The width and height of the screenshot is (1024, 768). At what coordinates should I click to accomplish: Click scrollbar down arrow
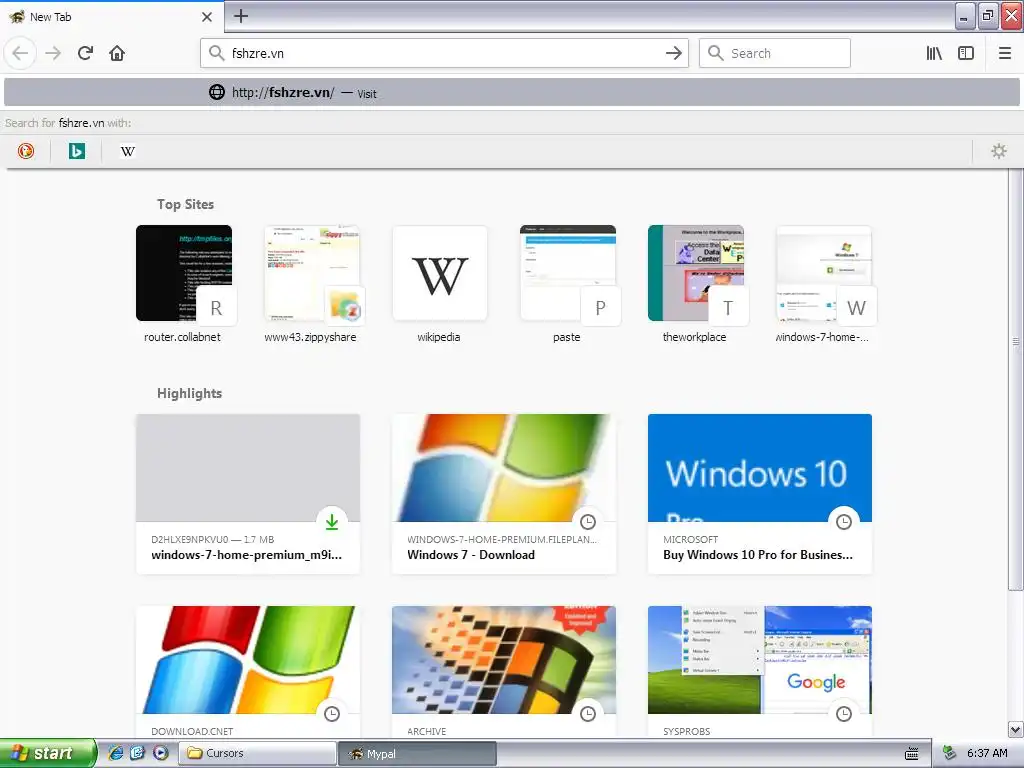1016,729
